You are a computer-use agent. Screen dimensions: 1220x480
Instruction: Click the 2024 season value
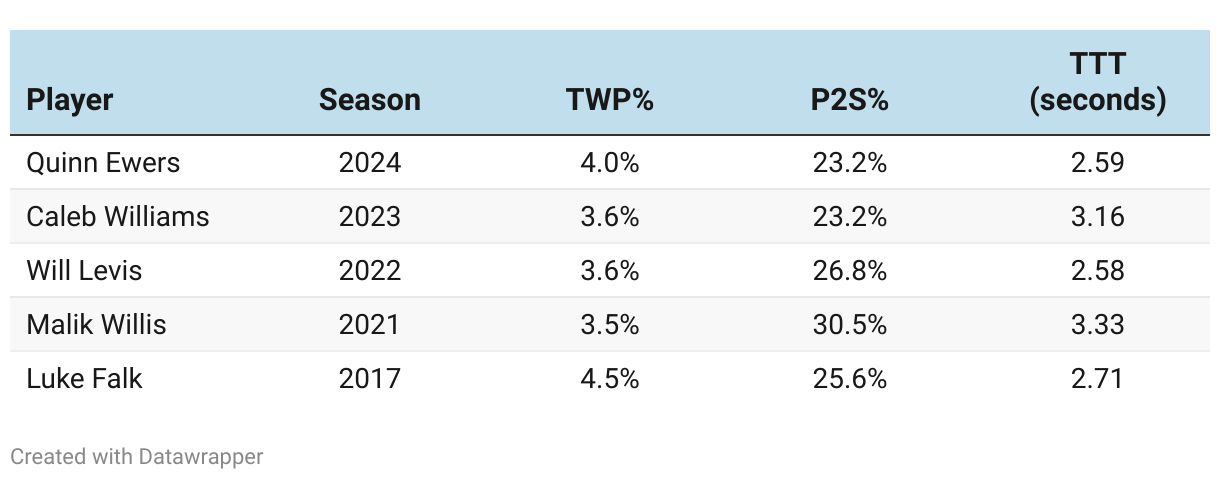[370, 162]
